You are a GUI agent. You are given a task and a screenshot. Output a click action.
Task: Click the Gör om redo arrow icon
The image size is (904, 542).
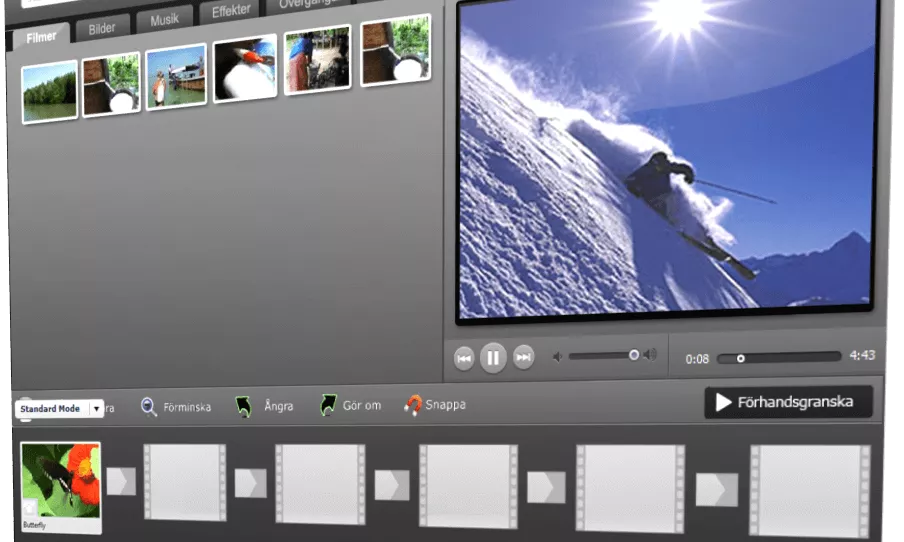coord(328,405)
